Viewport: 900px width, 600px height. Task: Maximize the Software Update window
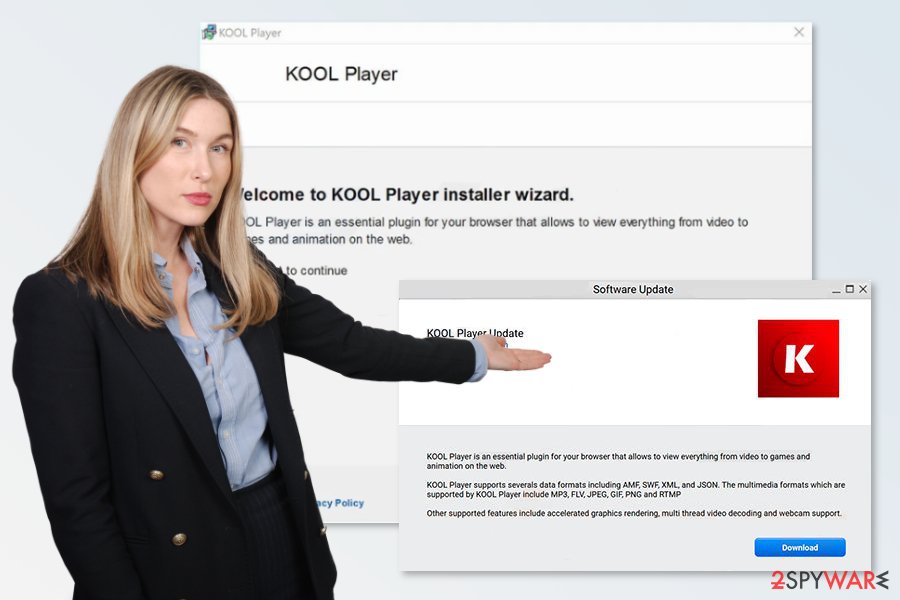849,289
